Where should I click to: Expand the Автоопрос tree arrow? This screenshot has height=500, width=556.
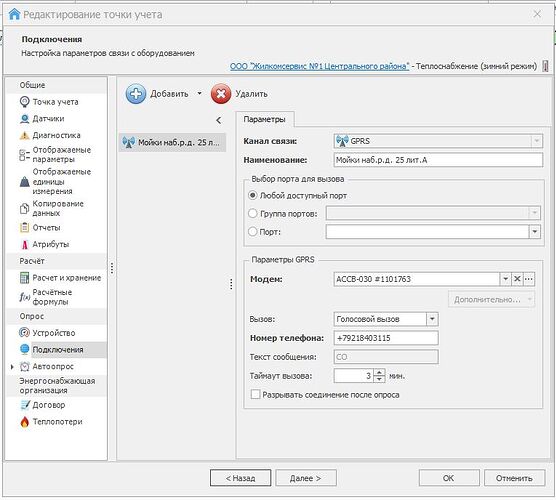[12, 367]
